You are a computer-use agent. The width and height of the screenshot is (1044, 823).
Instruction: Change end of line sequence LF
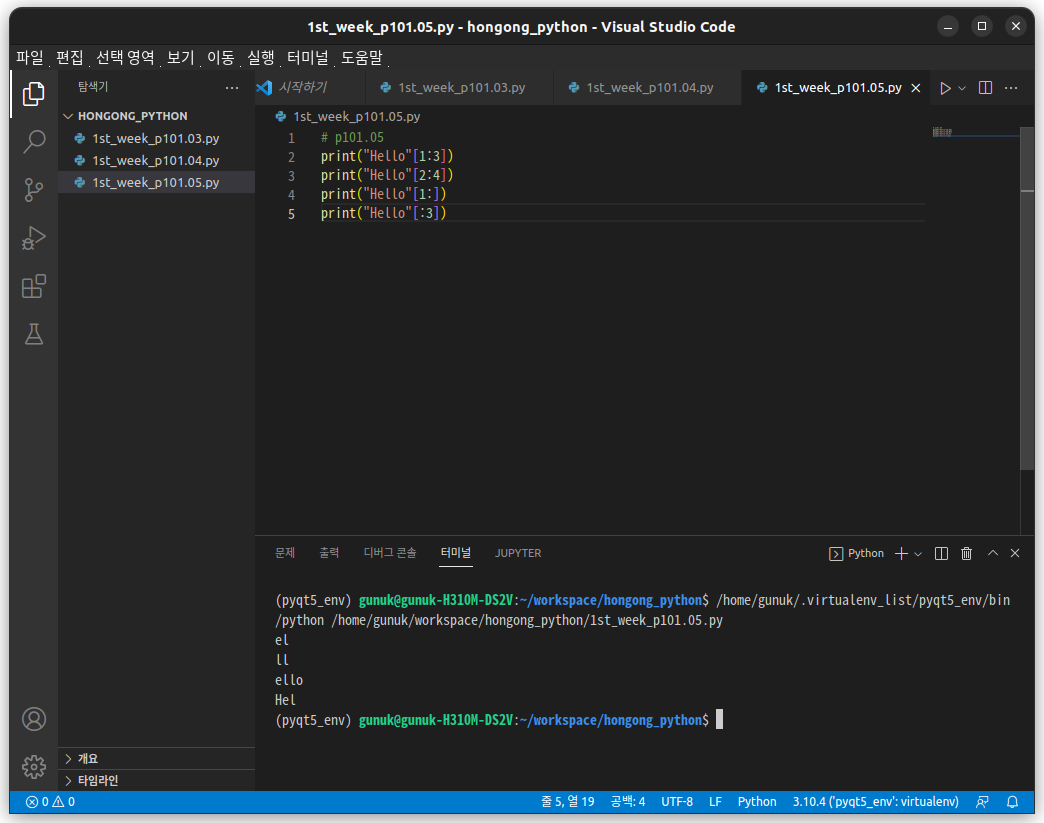pyautogui.click(x=715, y=802)
